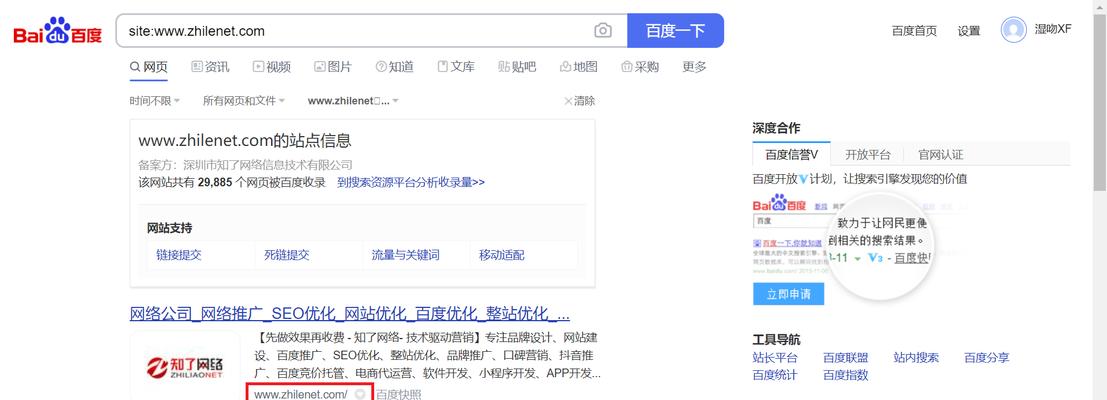Screen dimensions: 1107x400
Task: Switch to 视频 tab
Action: coord(272,67)
